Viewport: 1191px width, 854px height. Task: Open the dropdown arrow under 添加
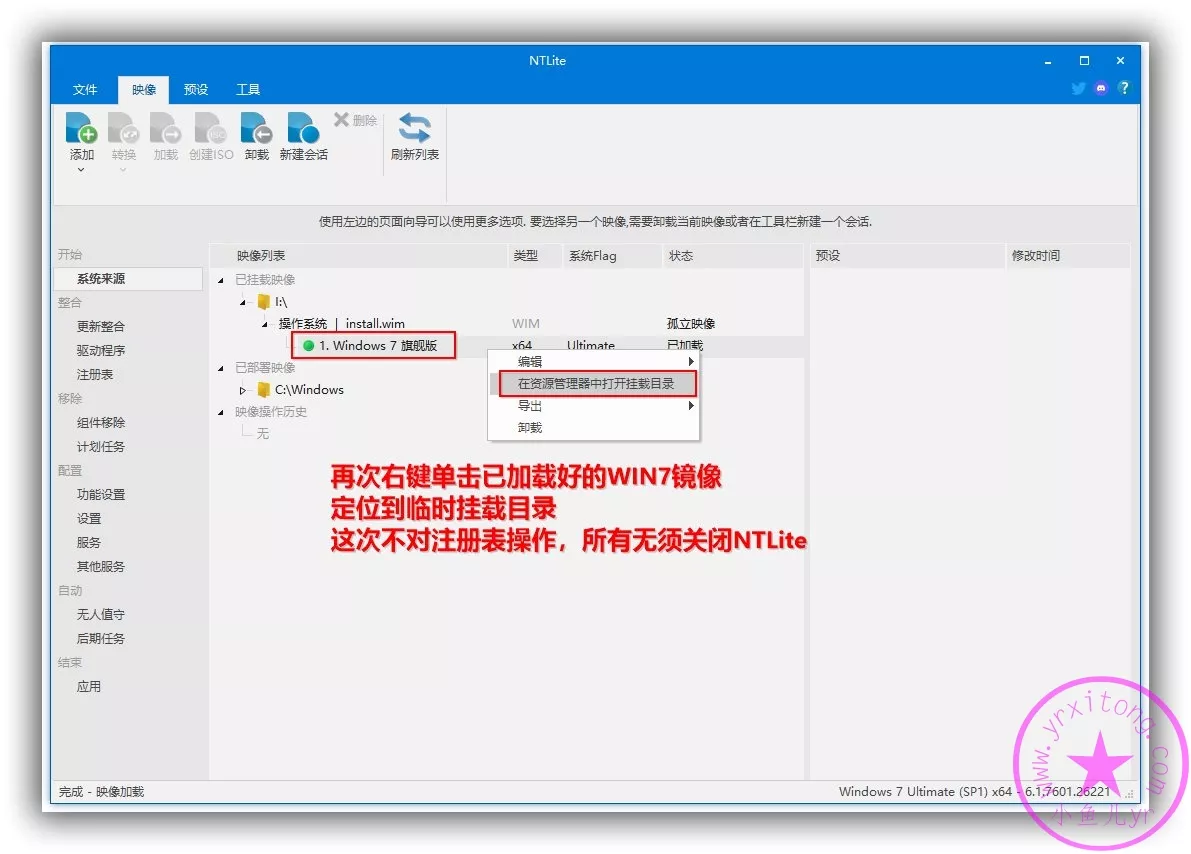[x=81, y=170]
